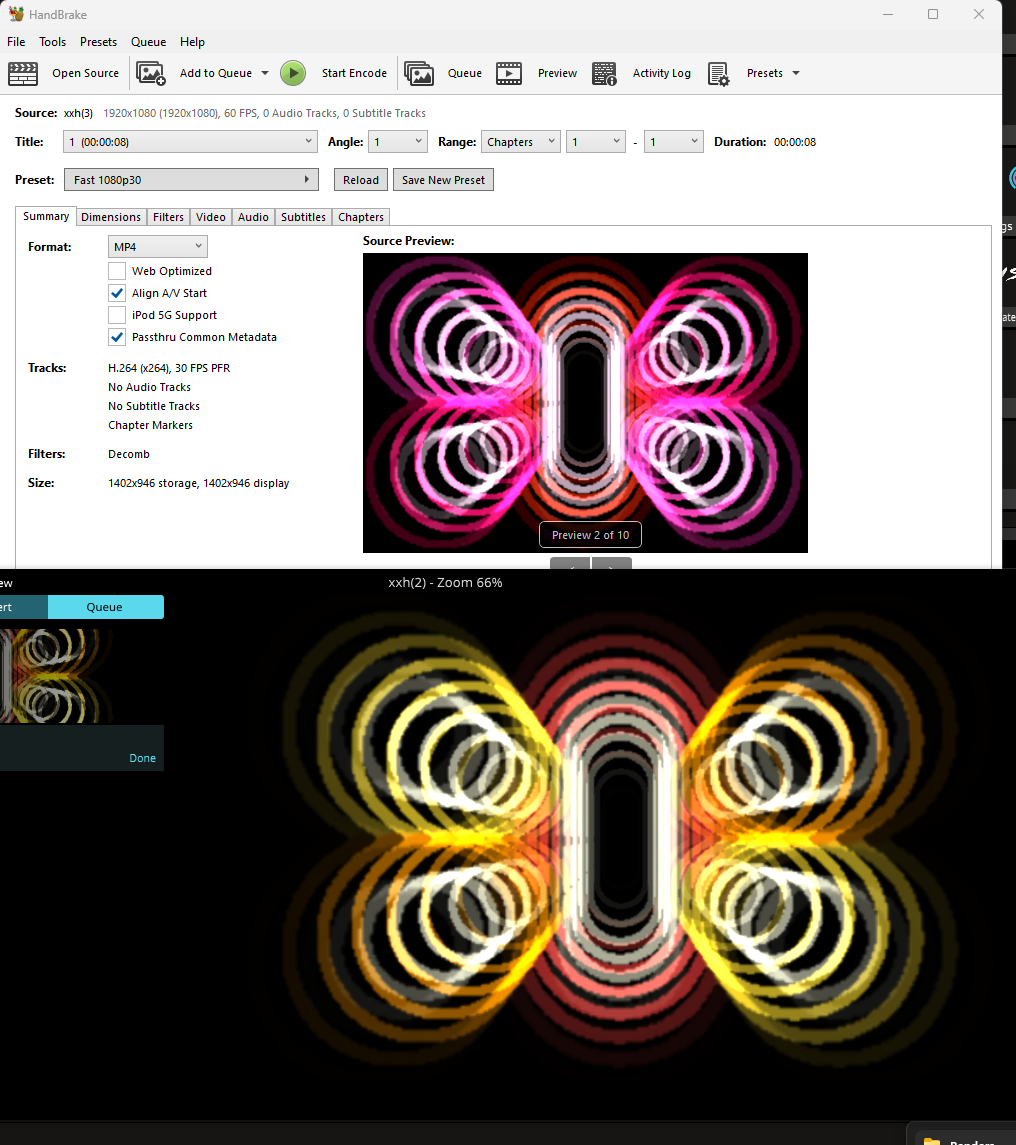Uncheck Align A/V Start
Viewport: 1016px width, 1145px height.
coord(117,293)
